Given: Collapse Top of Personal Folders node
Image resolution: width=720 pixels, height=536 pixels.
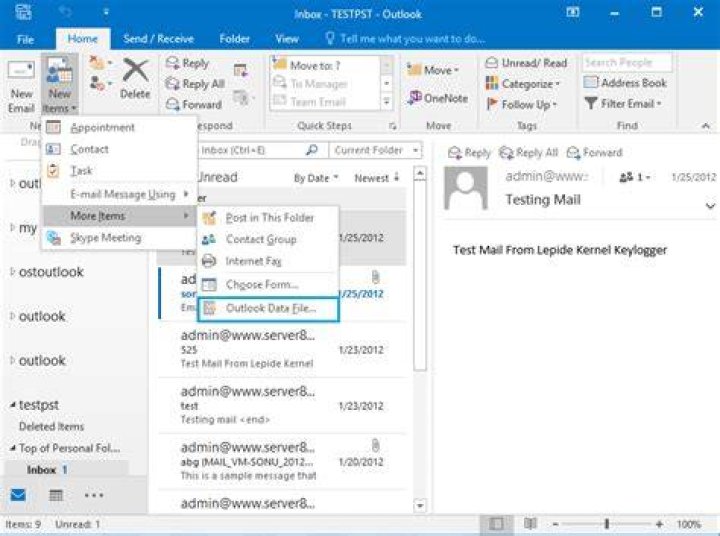Looking at the screenshot, I should point(12,448).
